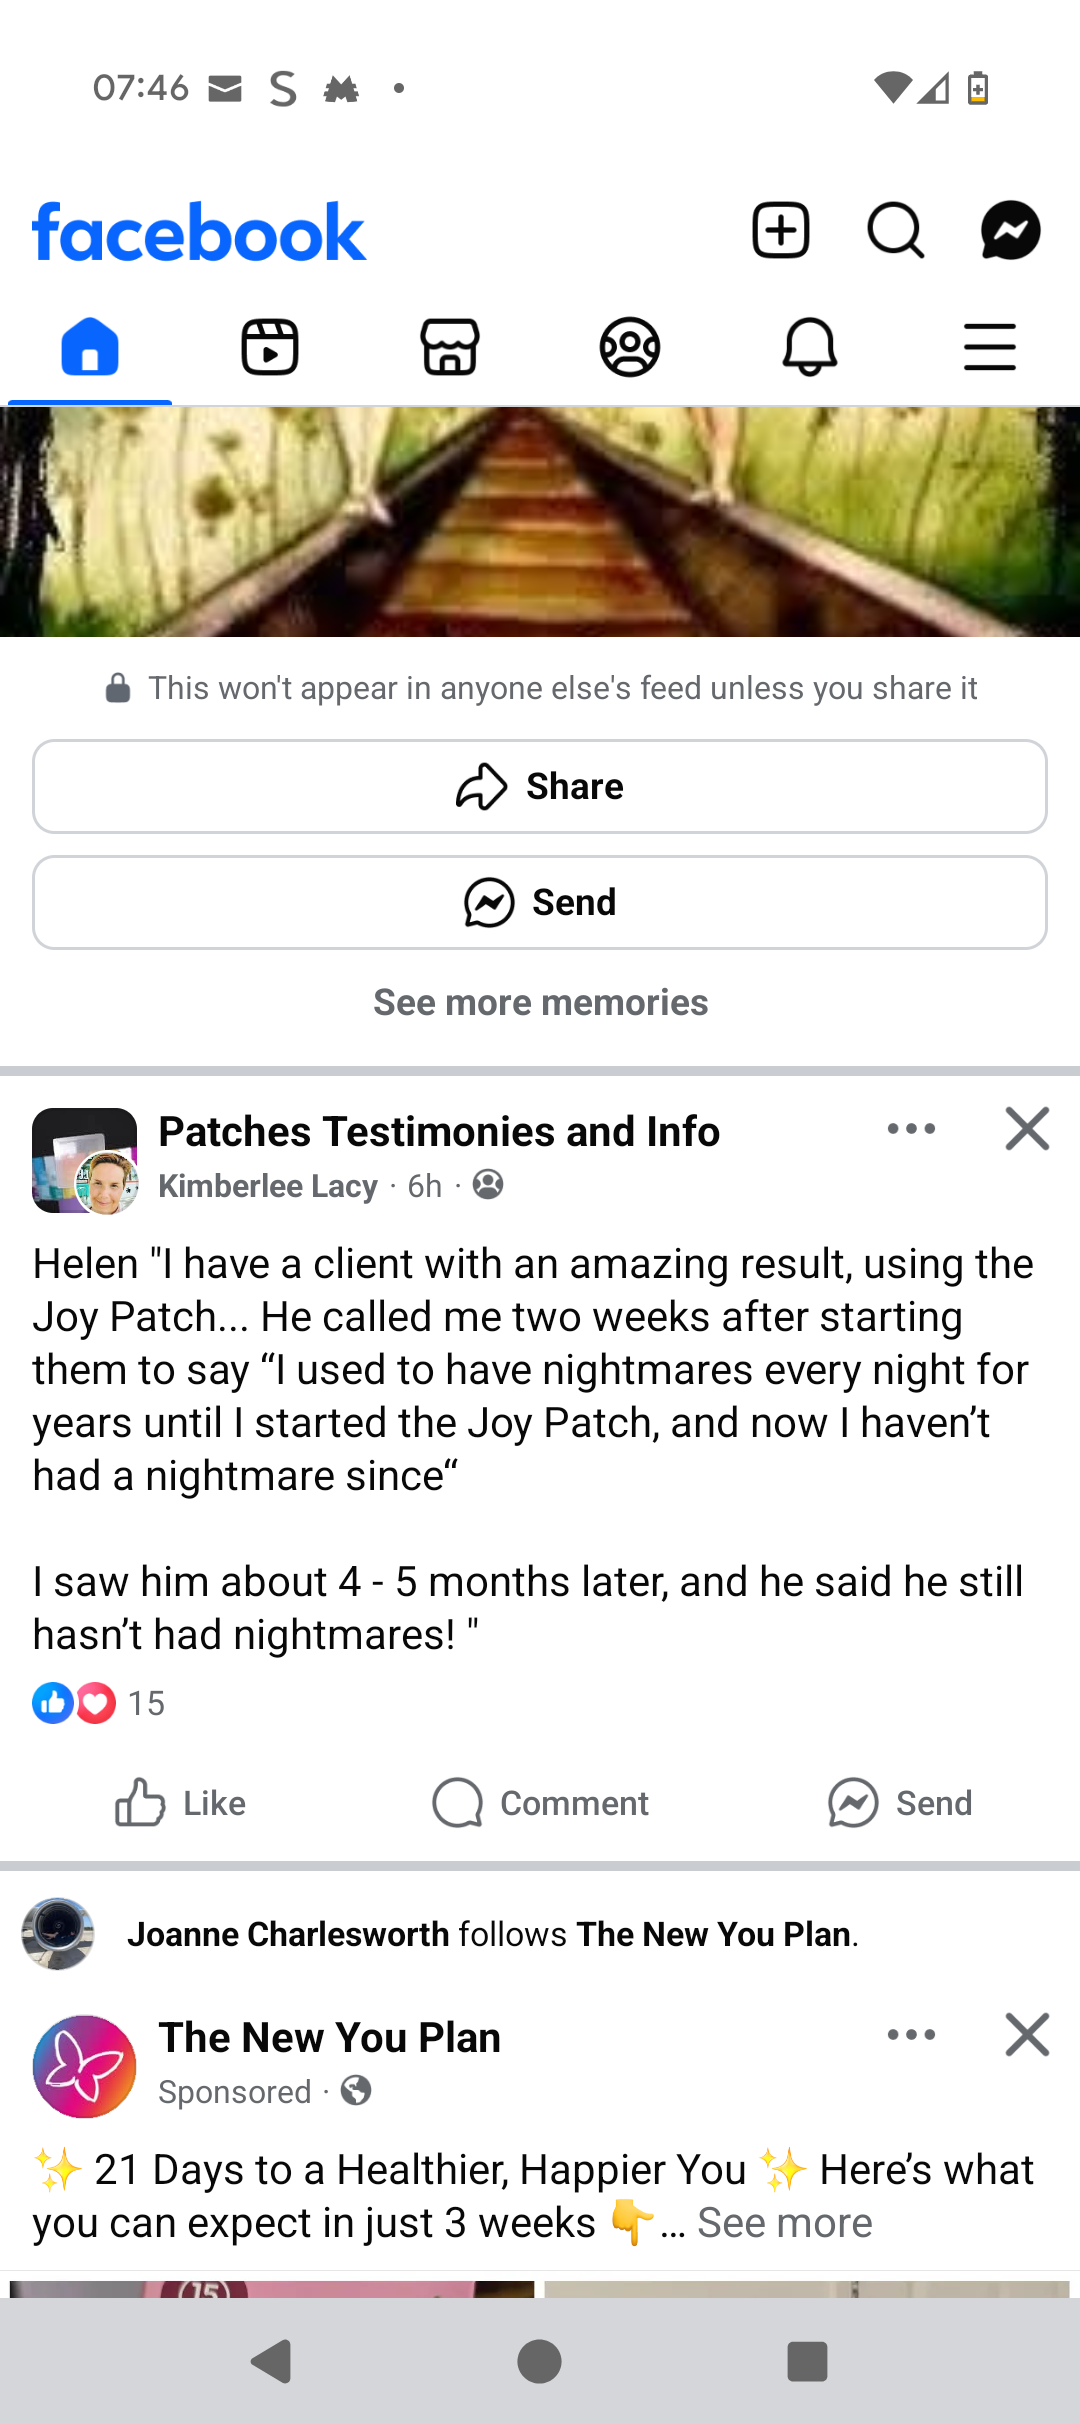Open the Notifications bell tab
This screenshot has height=2424, width=1080.
810,348
